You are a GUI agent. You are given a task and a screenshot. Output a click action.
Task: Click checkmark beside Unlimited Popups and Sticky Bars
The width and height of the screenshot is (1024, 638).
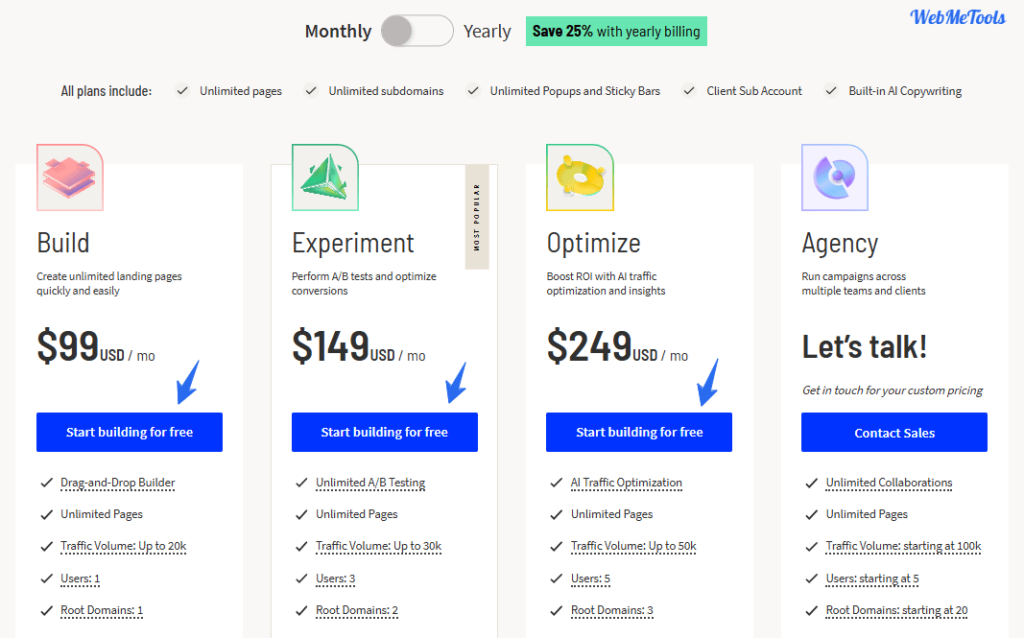(x=473, y=91)
